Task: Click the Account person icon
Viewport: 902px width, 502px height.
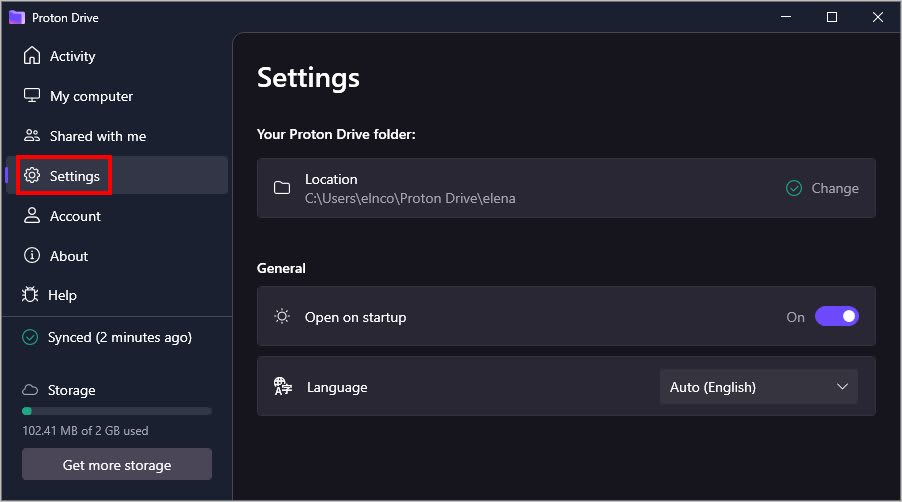Action: (32, 216)
